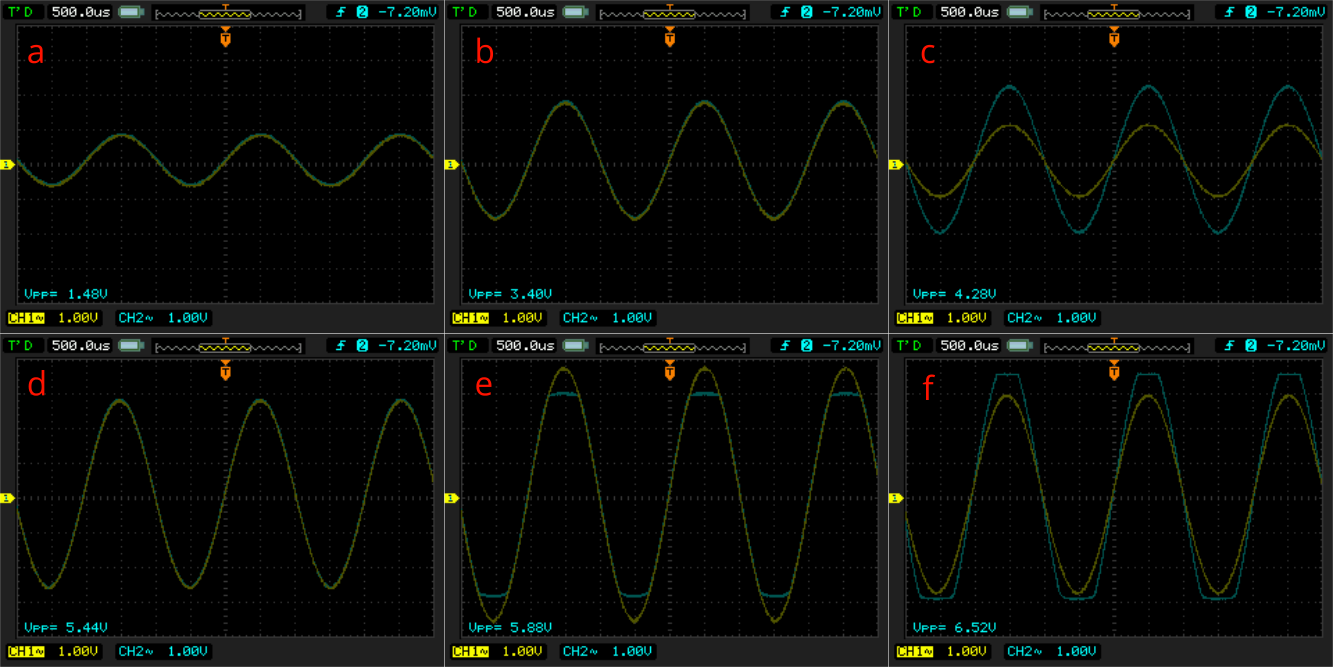Select the CH2 label in the Vpp 3.40V panel

(579, 318)
